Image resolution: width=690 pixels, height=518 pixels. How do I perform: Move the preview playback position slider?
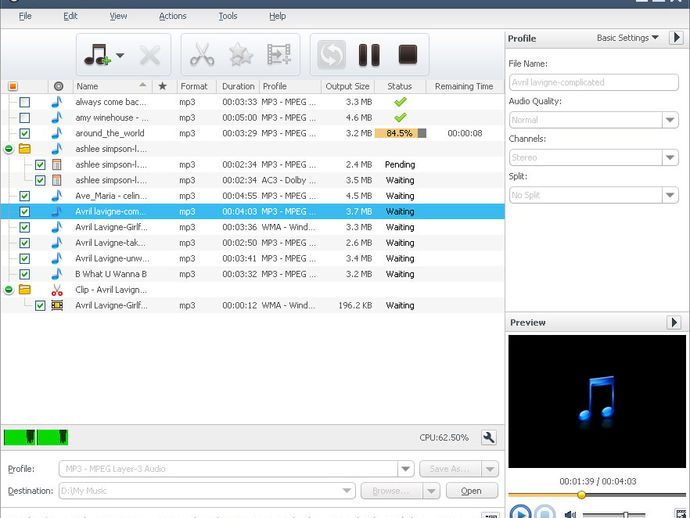(581, 495)
